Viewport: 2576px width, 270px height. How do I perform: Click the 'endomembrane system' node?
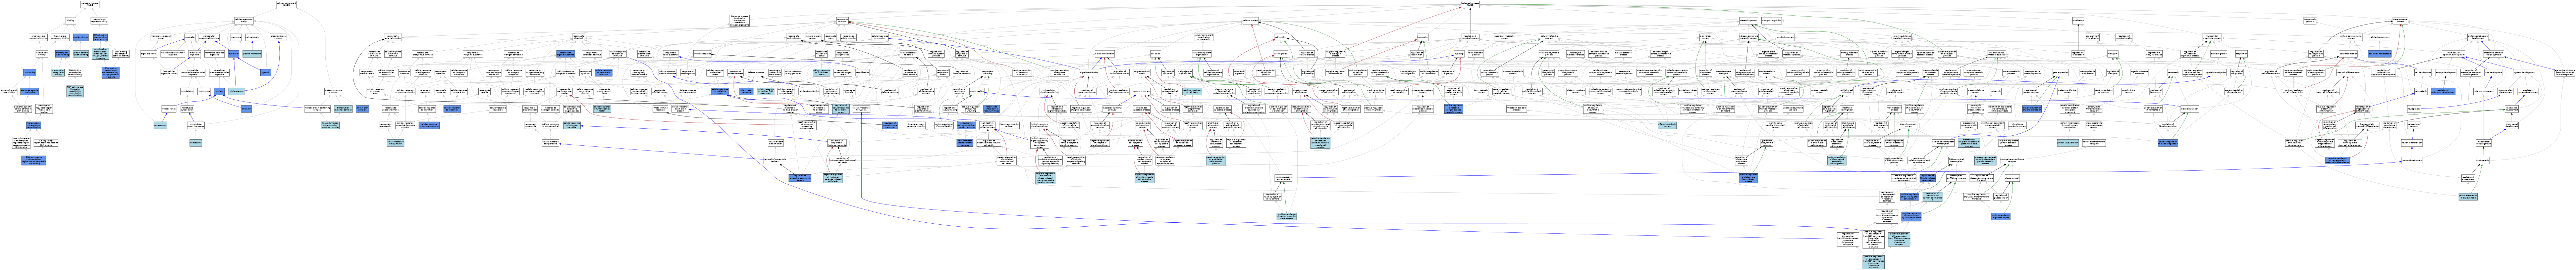tap(278, 37)
